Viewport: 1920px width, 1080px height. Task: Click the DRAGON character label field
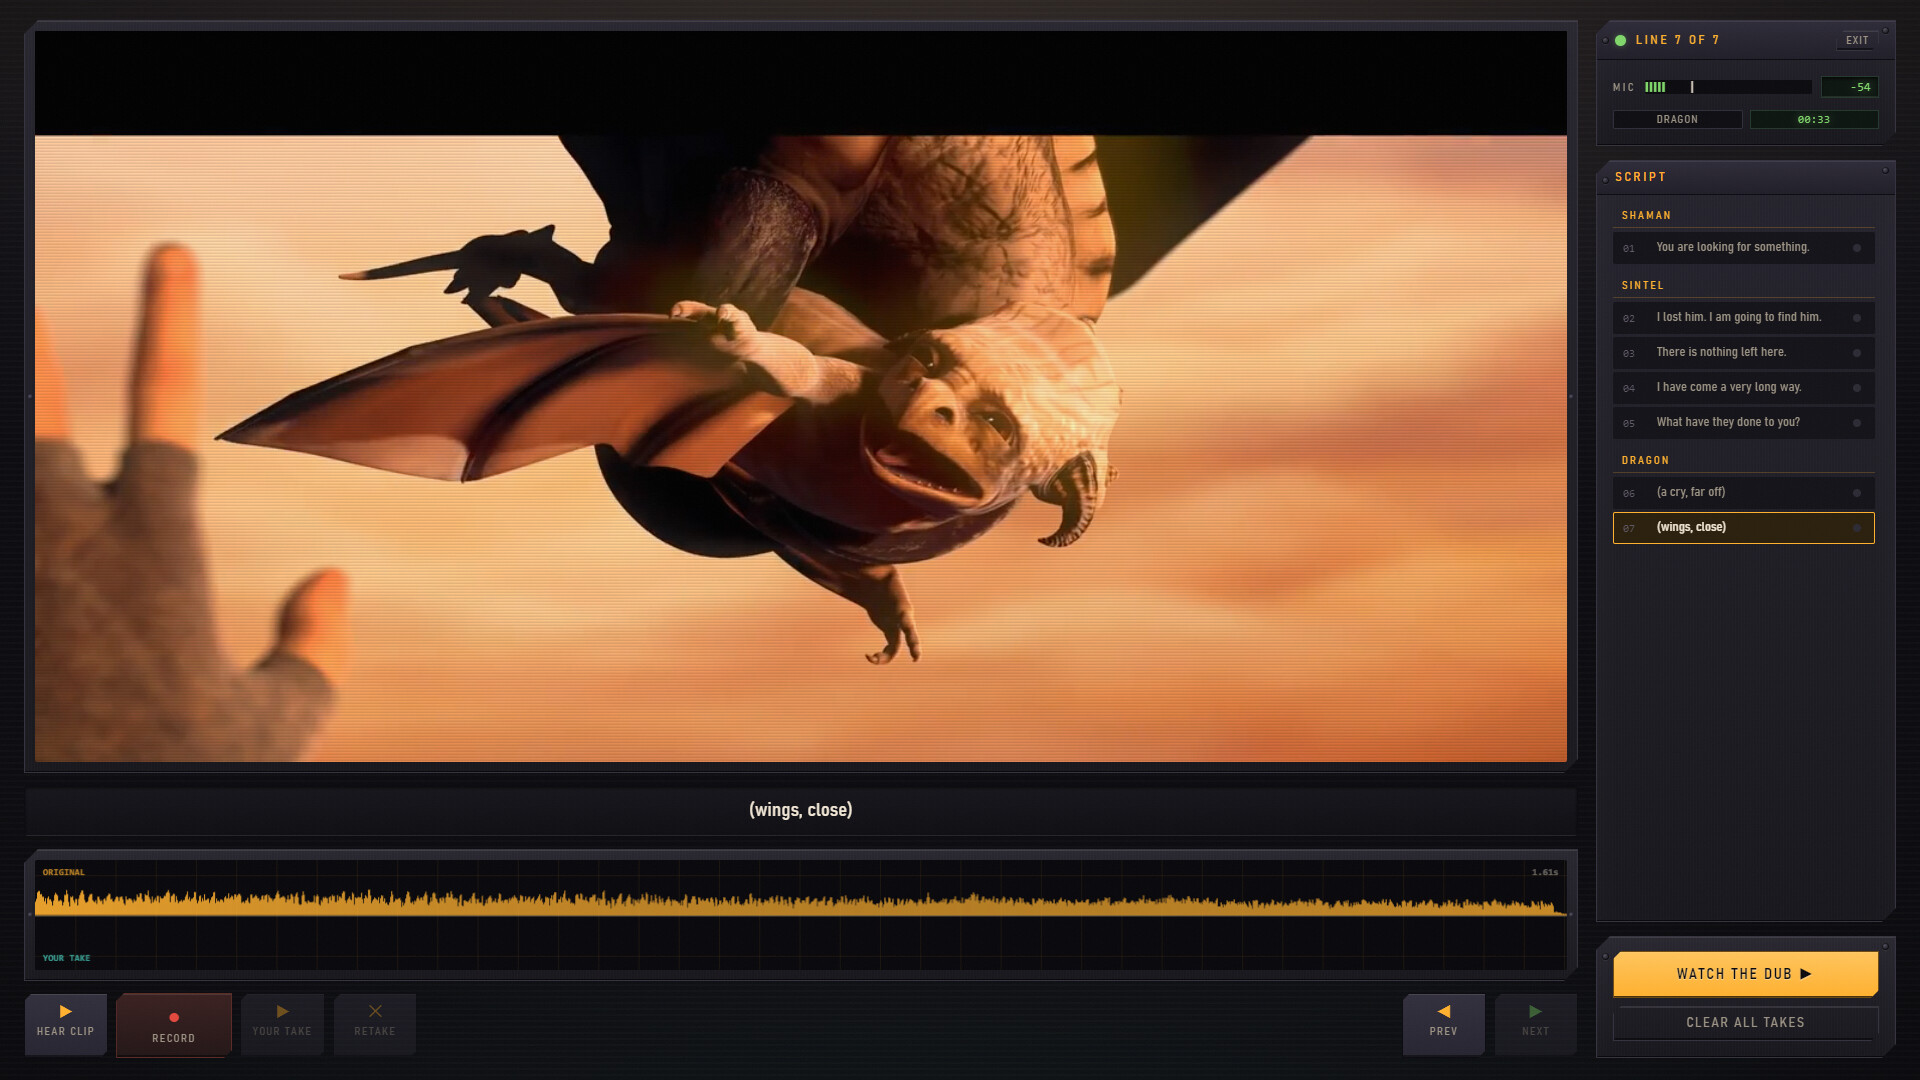click(1677, 119)
